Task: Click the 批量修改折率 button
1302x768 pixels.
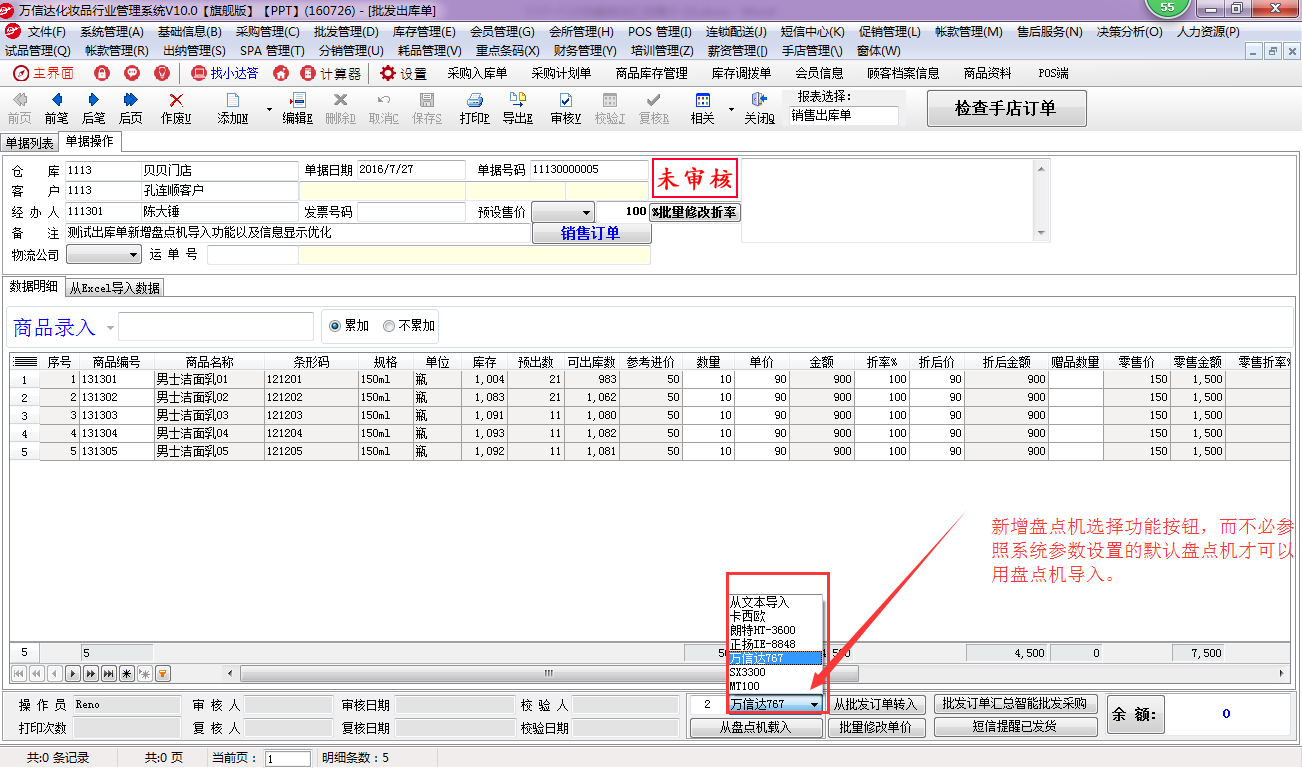Action: tap(695, 212)
